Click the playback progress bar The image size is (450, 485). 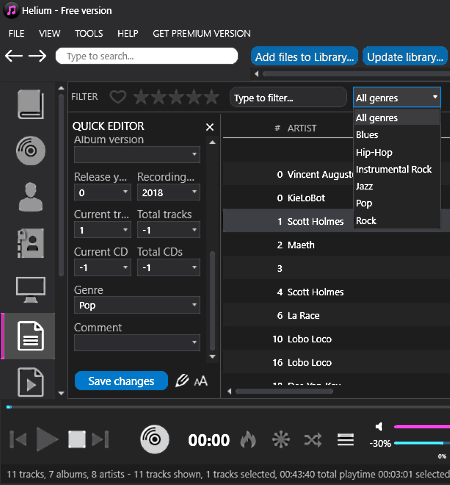pyautogui.click(x=228, y=407)
